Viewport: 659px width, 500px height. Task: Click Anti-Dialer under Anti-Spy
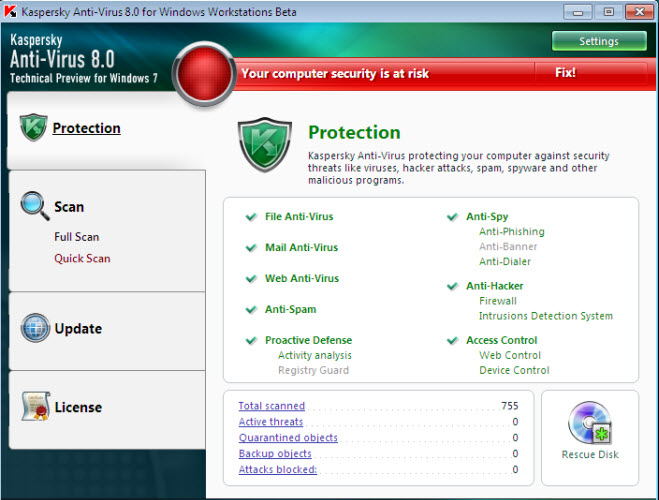pyautogui.click(x=505, y=262)
